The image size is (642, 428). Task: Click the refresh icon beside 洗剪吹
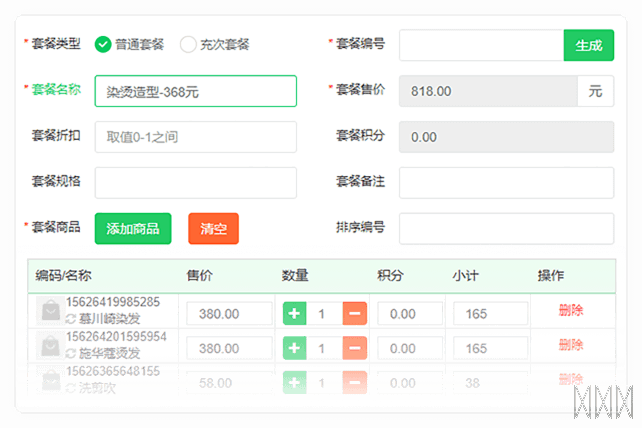pos(71,387)
